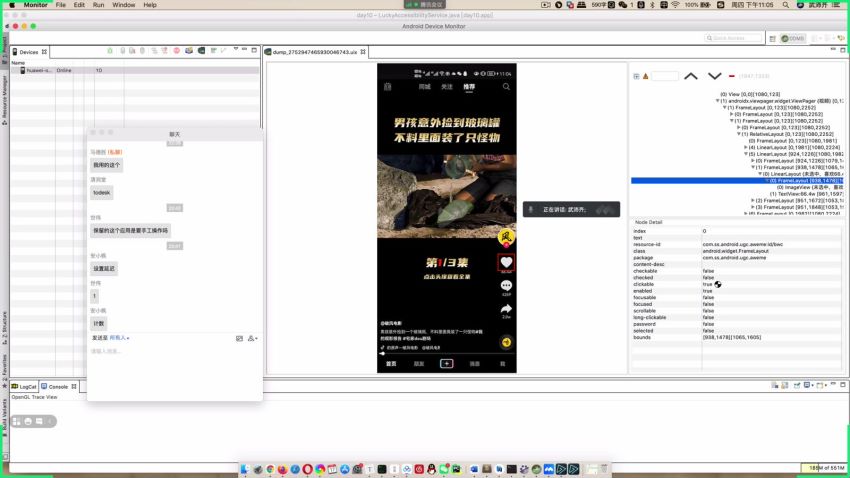850x478 pixels.
Task: Click the Update Heap icon in the Devices toolbar
Action: (123, 51)
